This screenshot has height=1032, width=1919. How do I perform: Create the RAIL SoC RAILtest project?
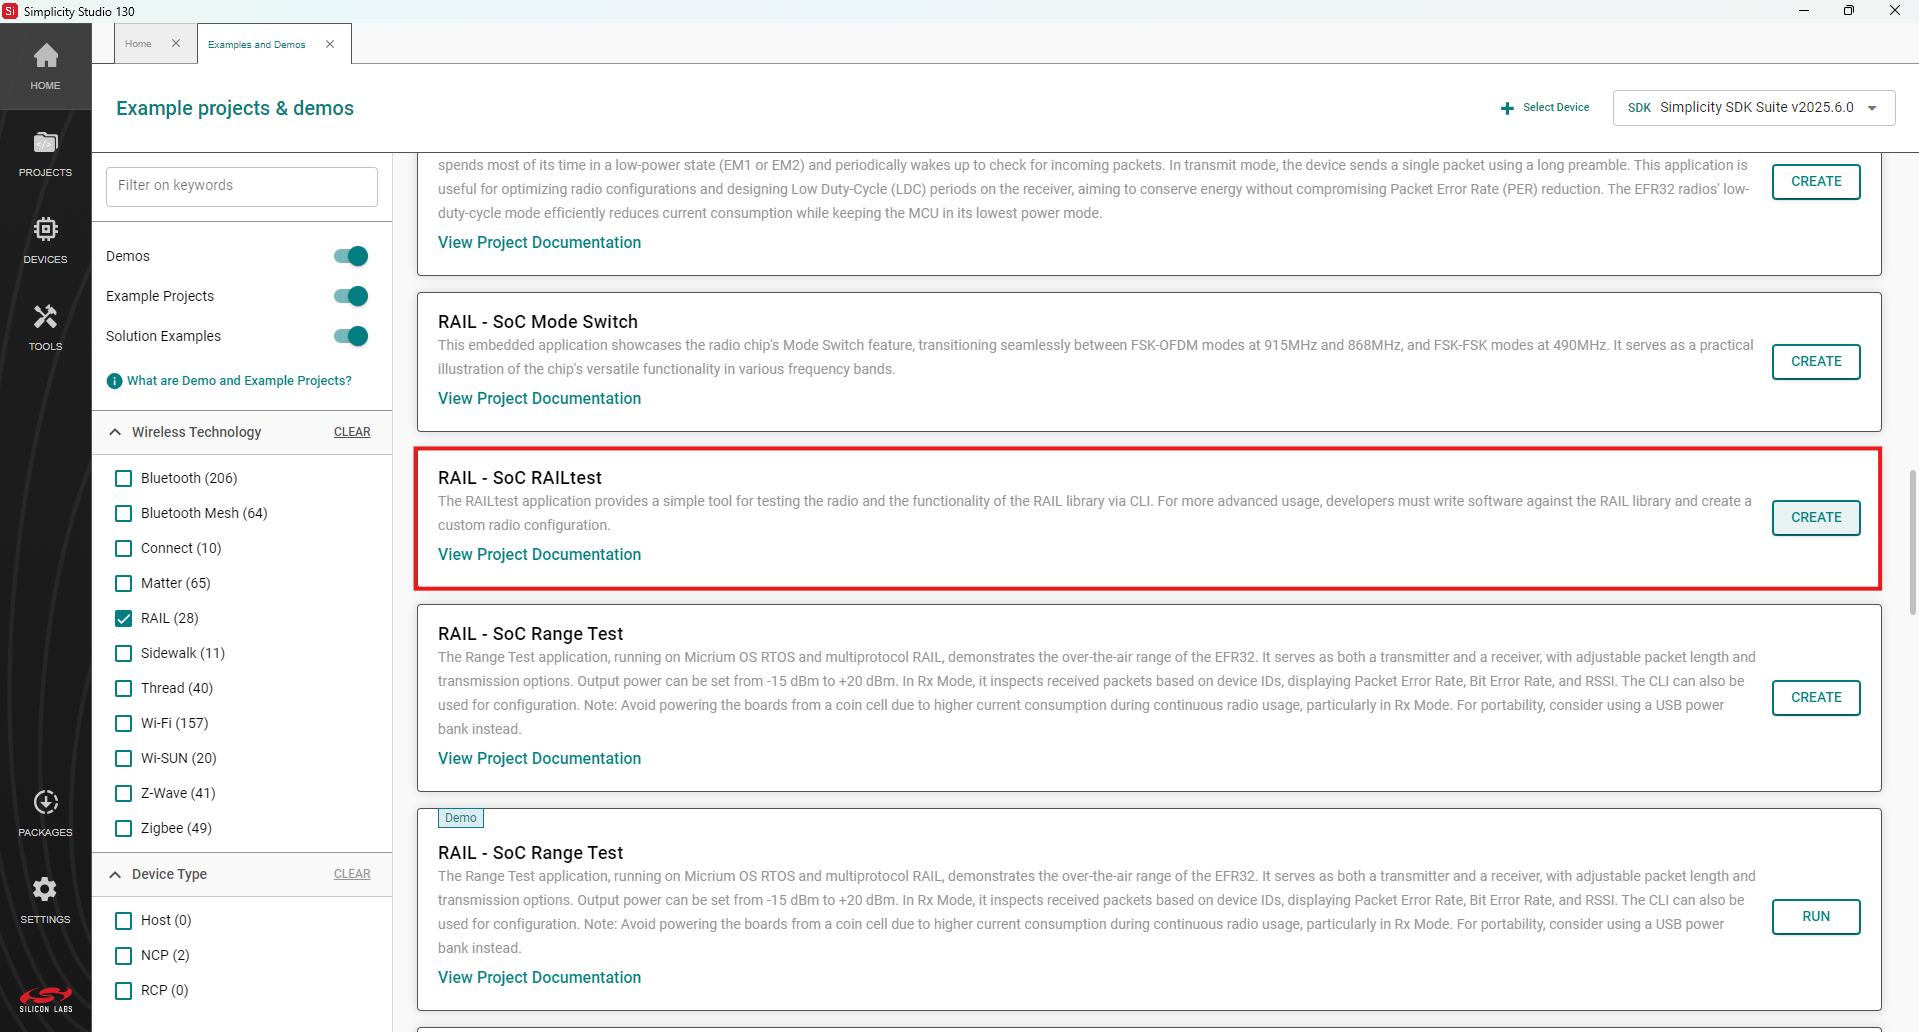pyautogui.click(x=1815, y=517)
